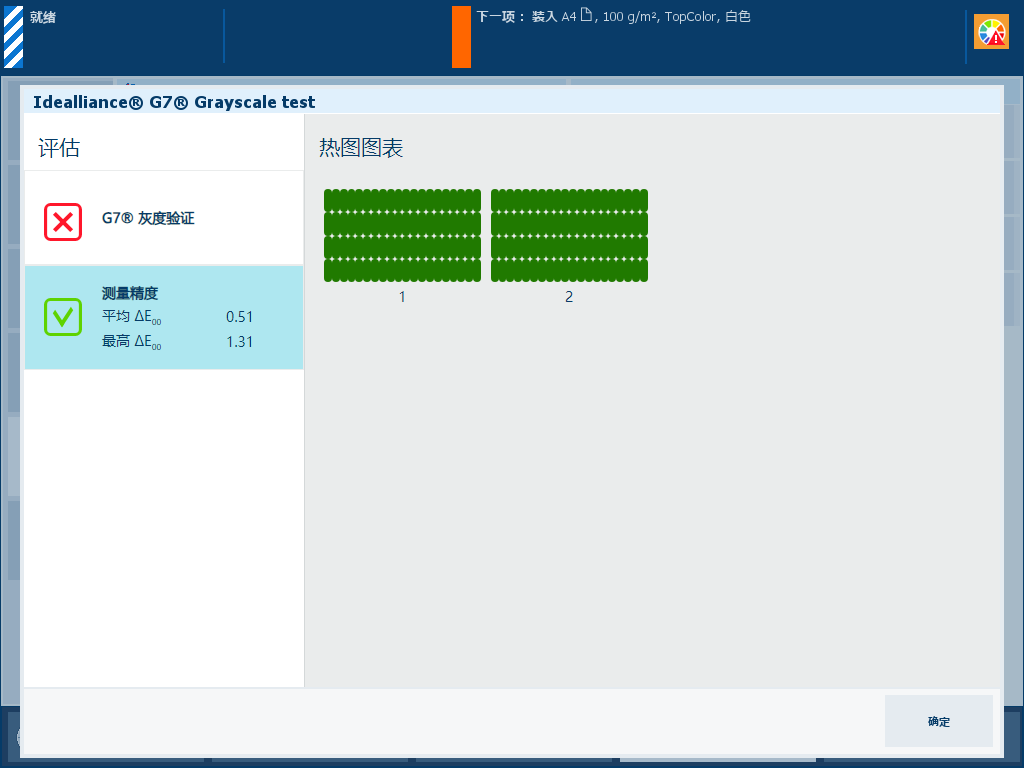Image resolution: width=1024 pixels, height=768 pixels.
Task: Click the A4 page icon in header
Action: point(586,15)
